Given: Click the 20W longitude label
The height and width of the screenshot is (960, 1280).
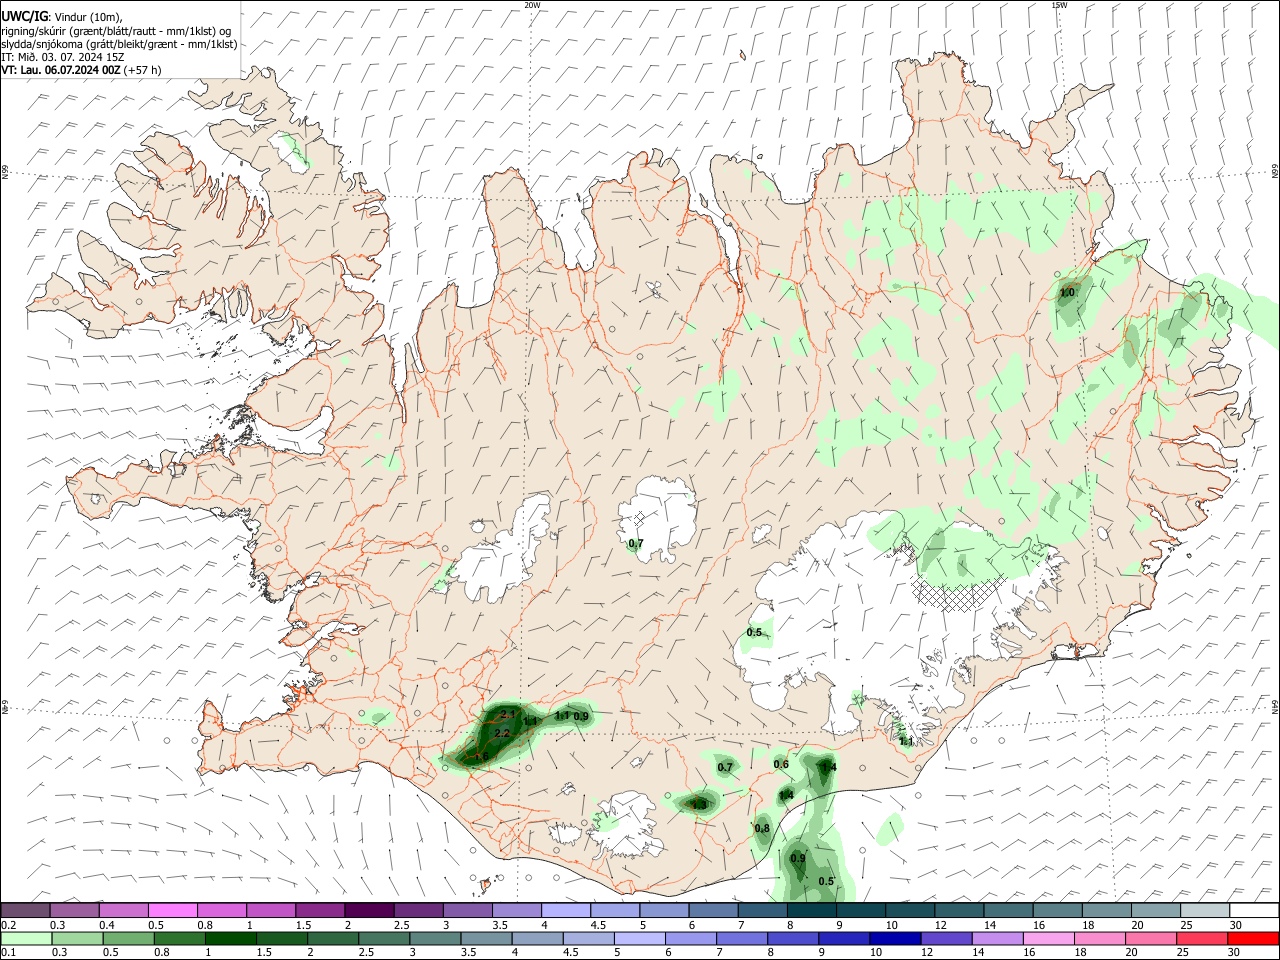Looking at the screenshot, I should click(x=532, y=5).
